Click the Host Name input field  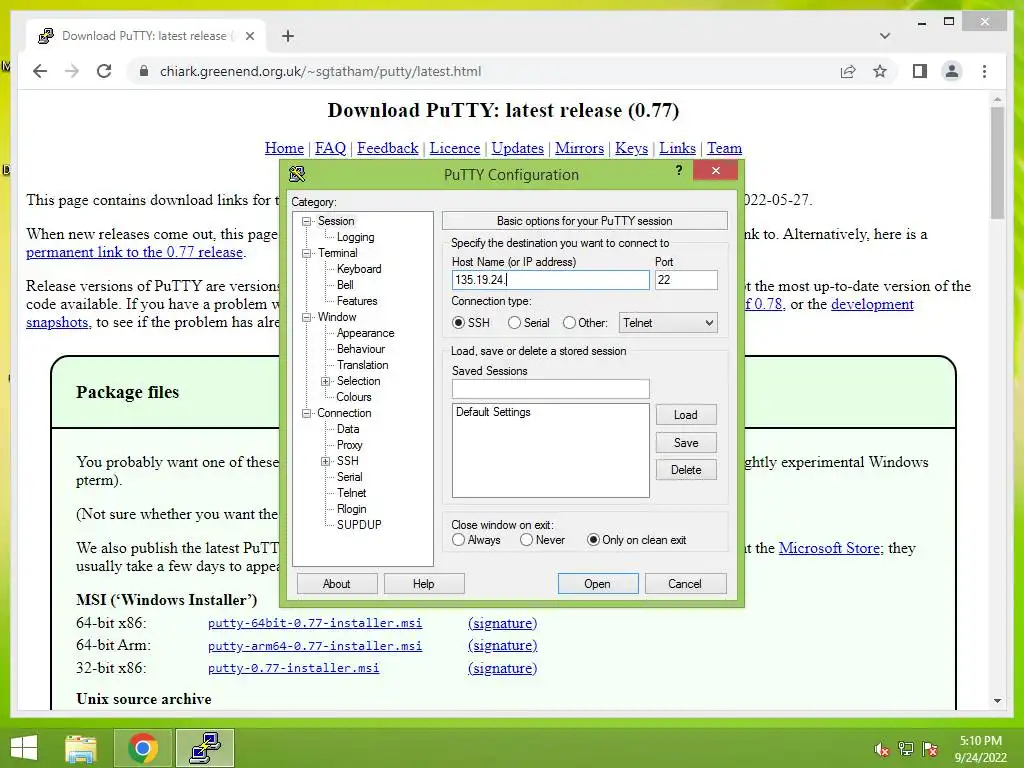551,280
